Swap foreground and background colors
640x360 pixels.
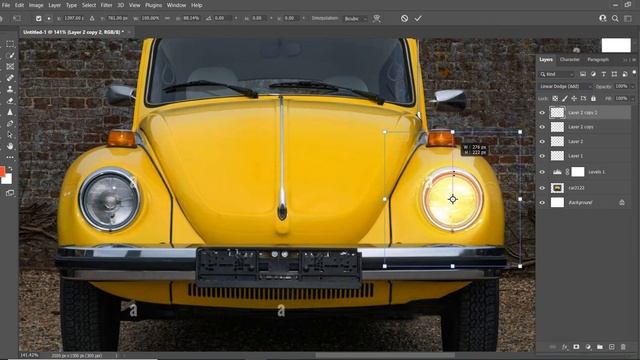[x=10, y=168]
